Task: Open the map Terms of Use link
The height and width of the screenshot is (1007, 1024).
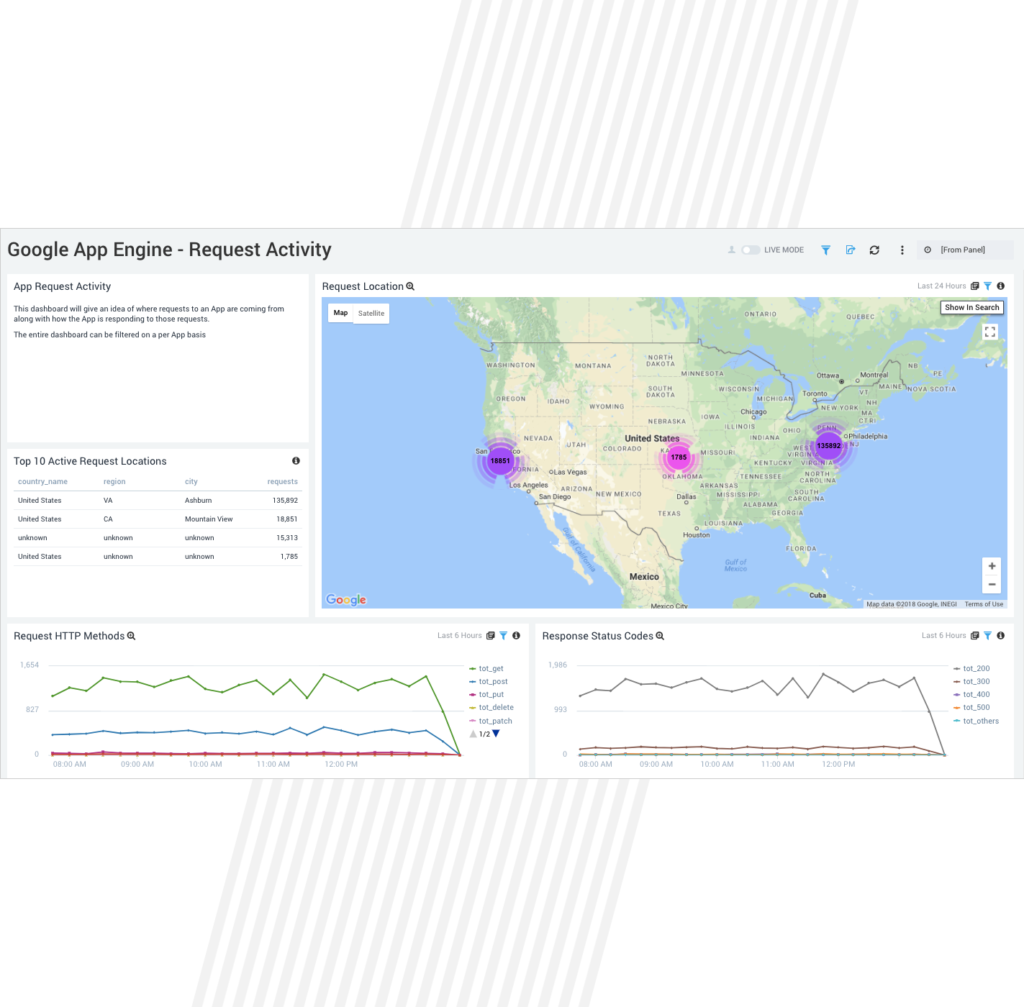Action: (x=984, y=604)
